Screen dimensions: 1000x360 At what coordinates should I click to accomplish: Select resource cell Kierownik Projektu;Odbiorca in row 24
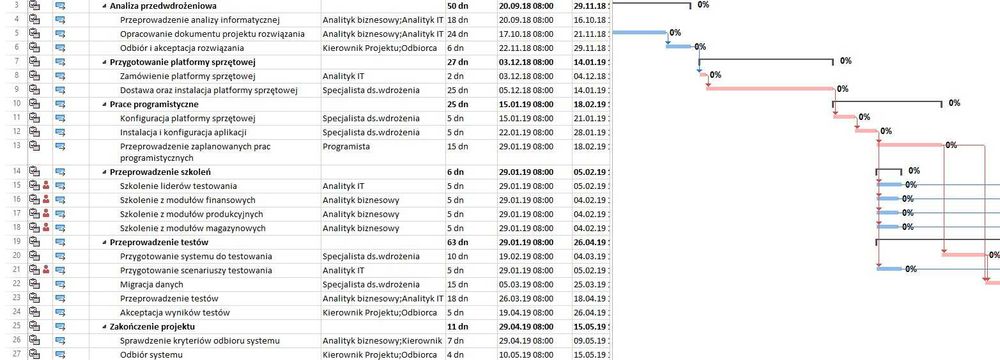point(383,312)
